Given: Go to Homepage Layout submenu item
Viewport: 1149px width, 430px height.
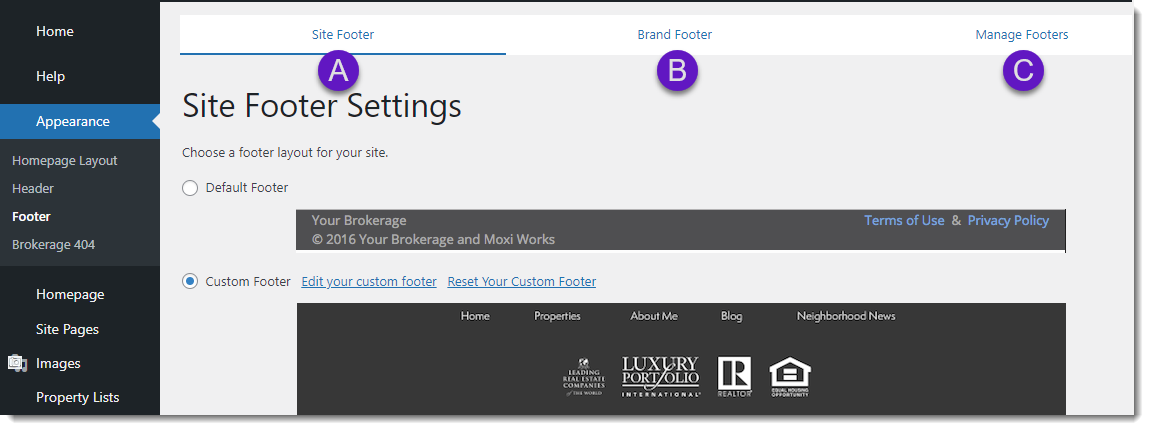Looking at the screenshot, I should (x=65, y=161).
